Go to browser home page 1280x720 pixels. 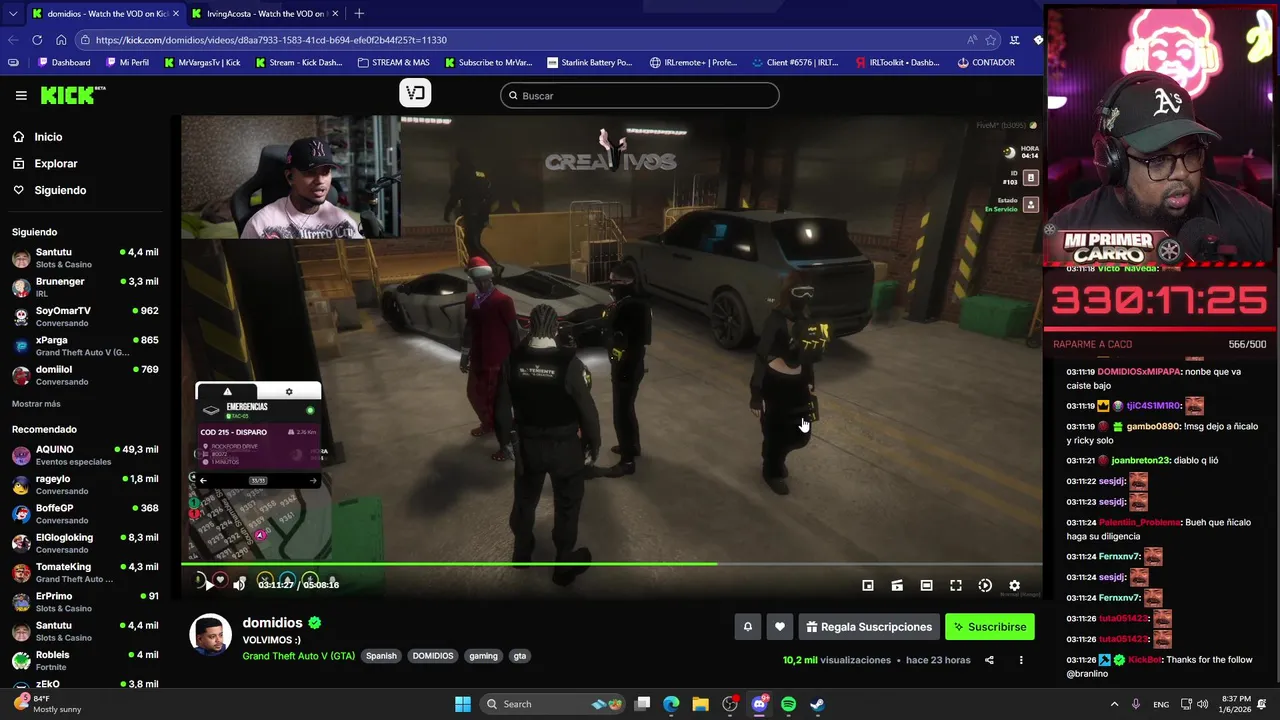pyautogui.click(x=61, y=40)
